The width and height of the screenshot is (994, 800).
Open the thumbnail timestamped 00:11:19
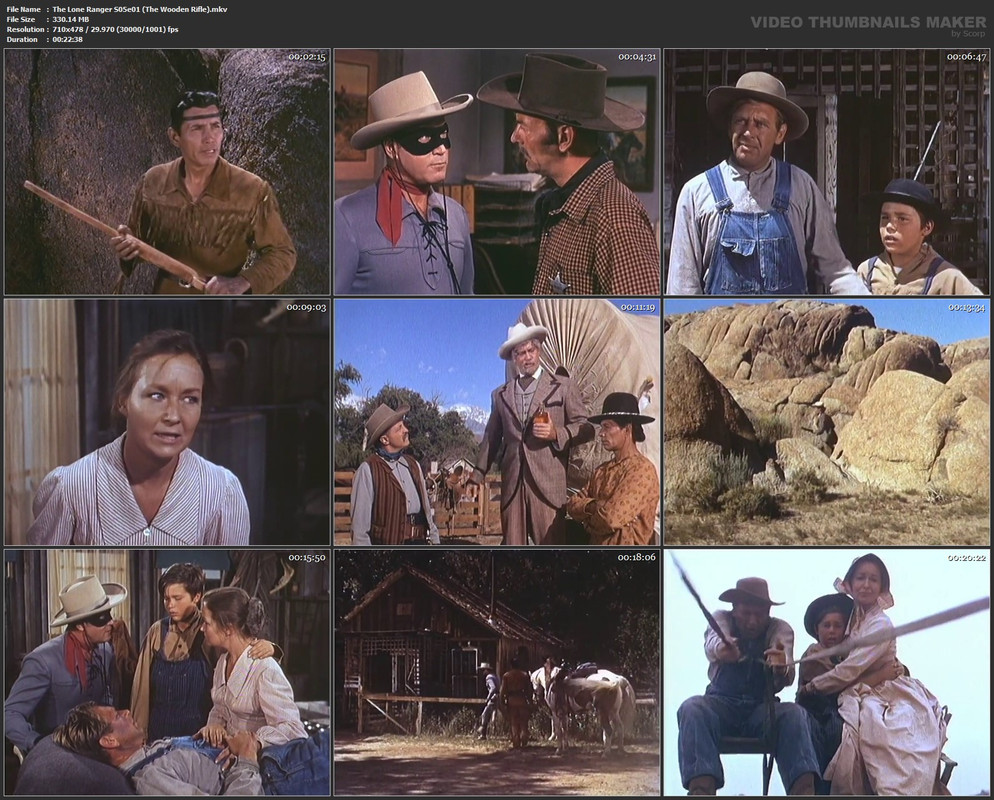tap(497, 422)
